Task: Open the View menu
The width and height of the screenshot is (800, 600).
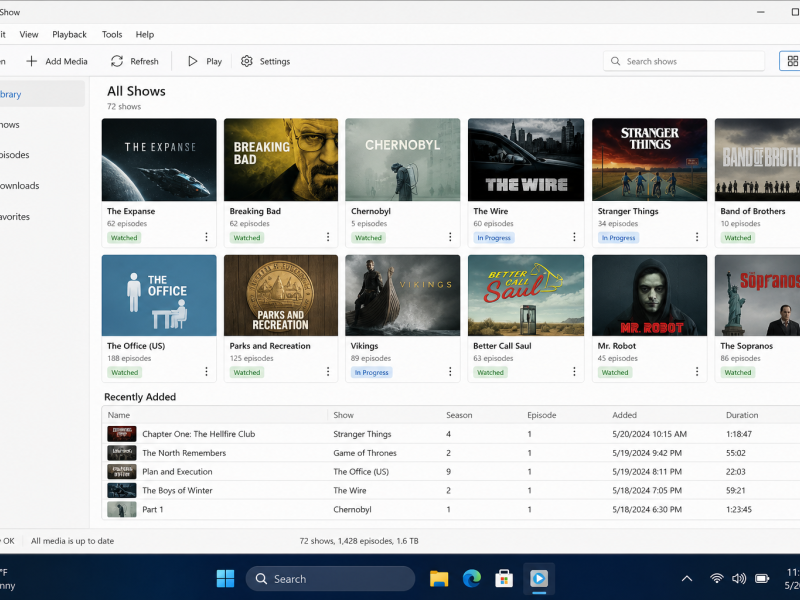Action: pyautogui.click(x=29, y=34)
